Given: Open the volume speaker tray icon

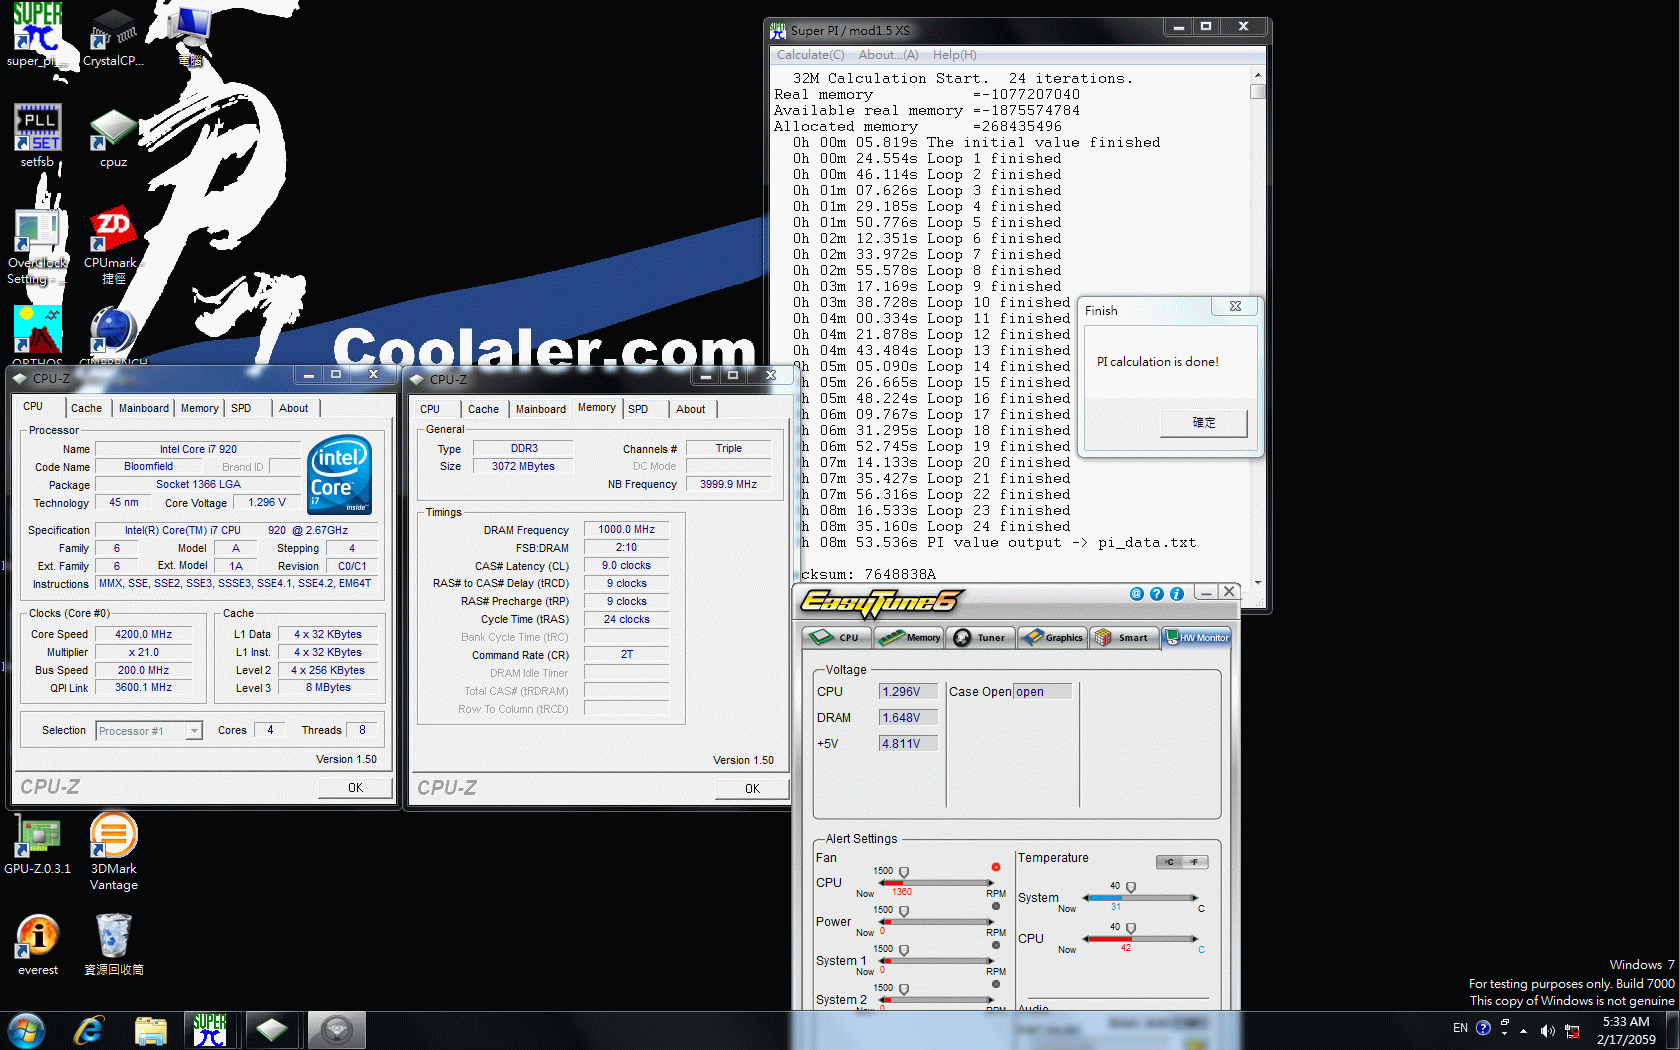Looking at the screenshot, I should click(1547, 1030).
